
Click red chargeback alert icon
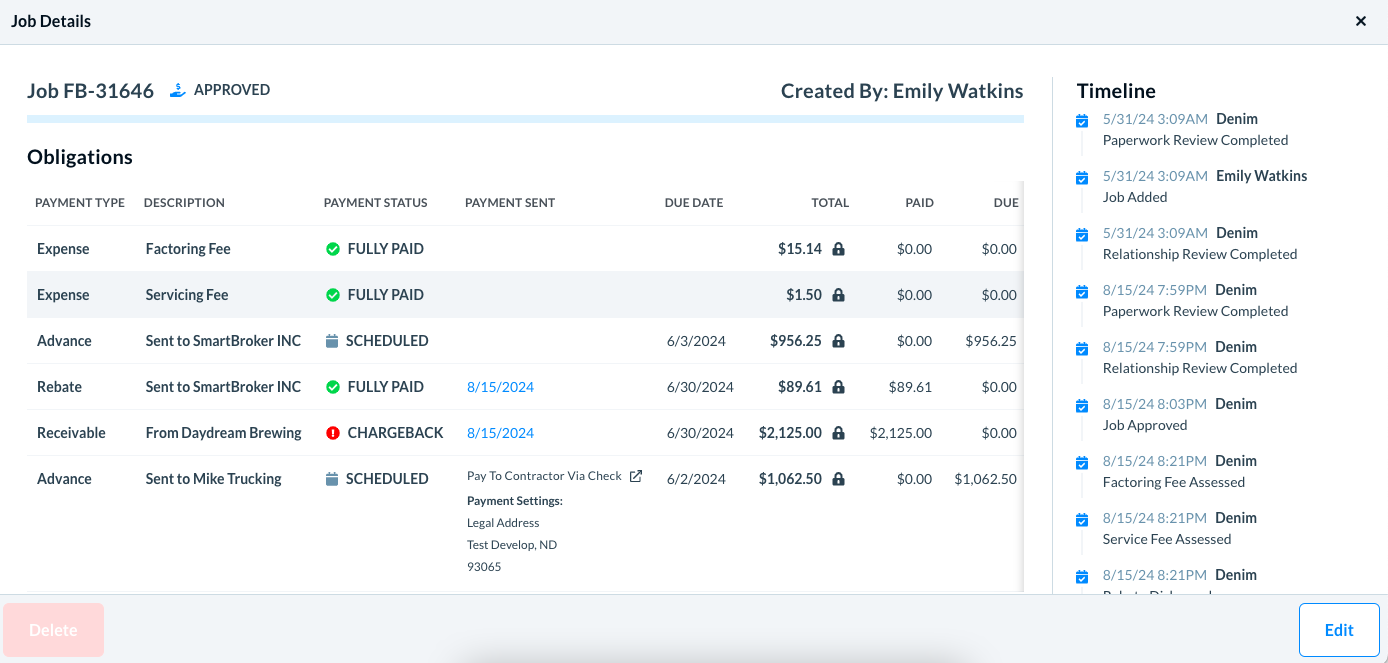tap(333, 433)
